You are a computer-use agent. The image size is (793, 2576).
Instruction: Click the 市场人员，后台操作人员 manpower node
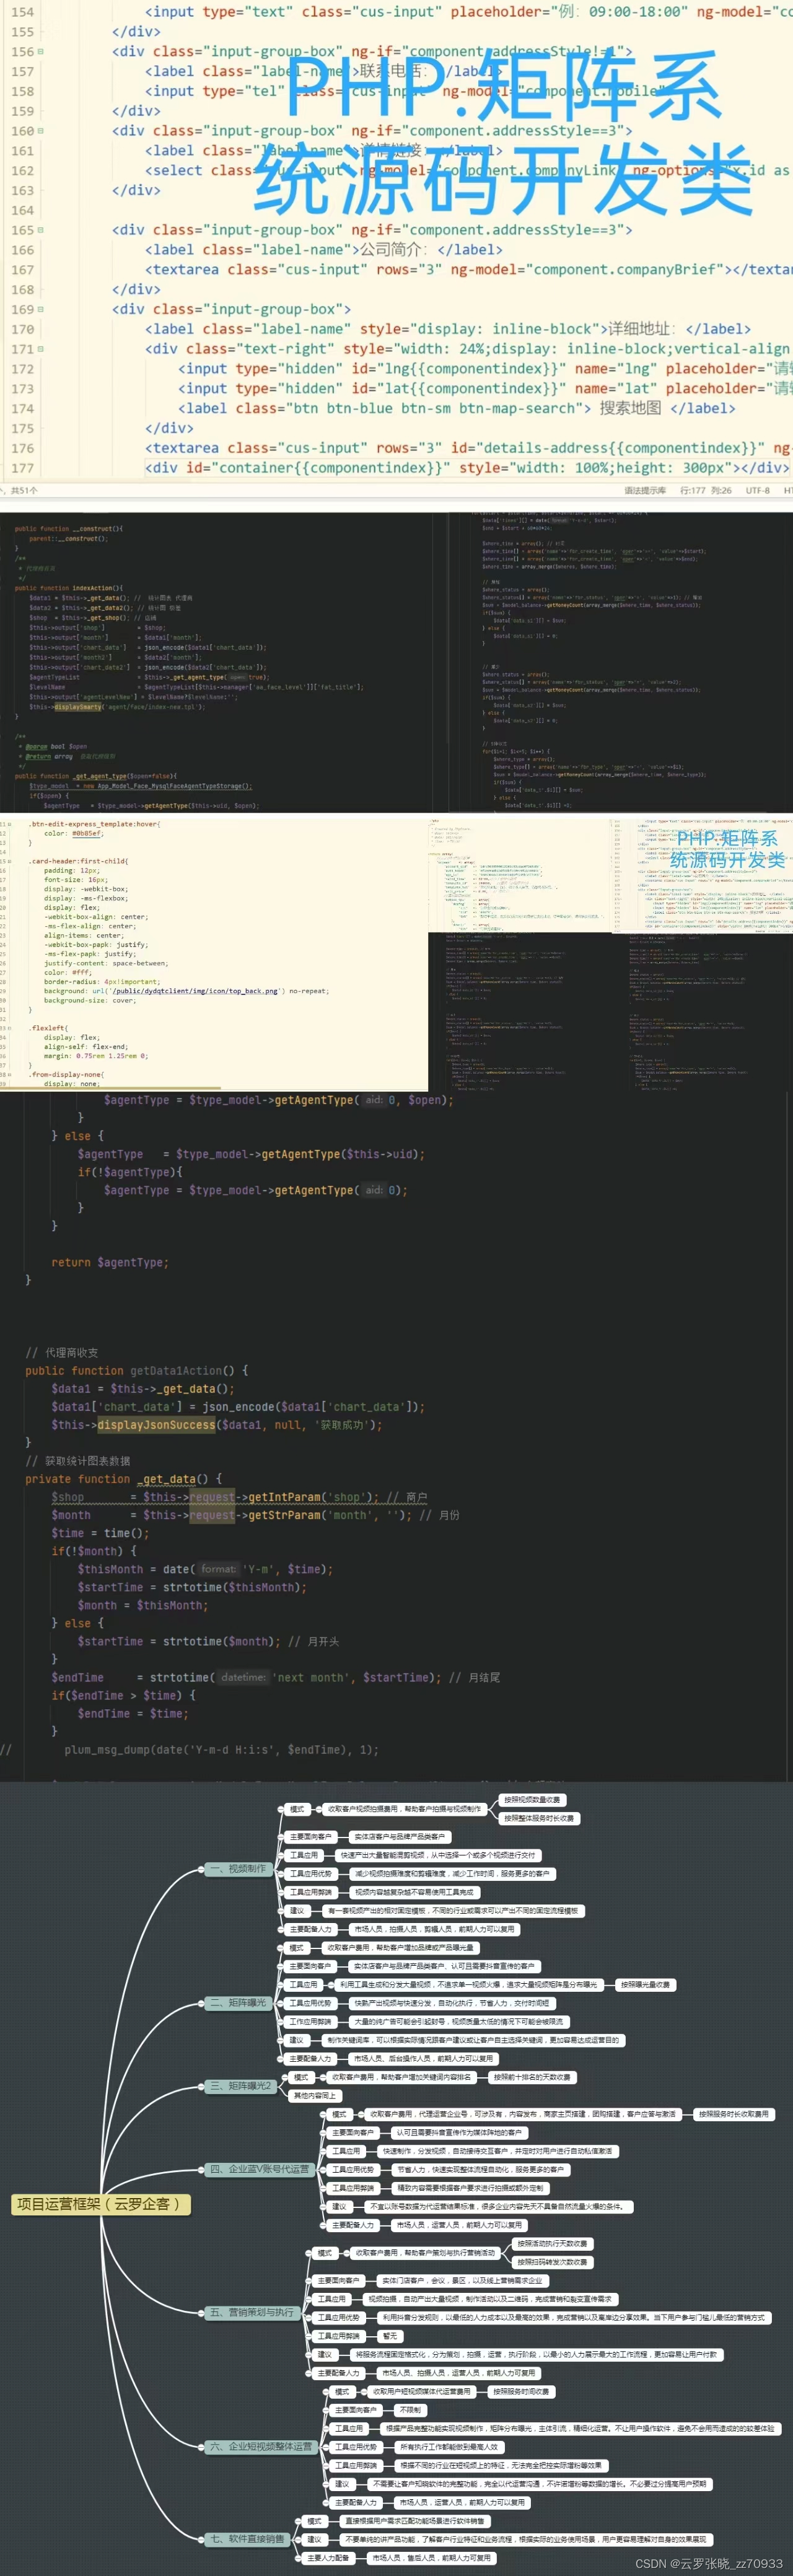coord(423,2058)
